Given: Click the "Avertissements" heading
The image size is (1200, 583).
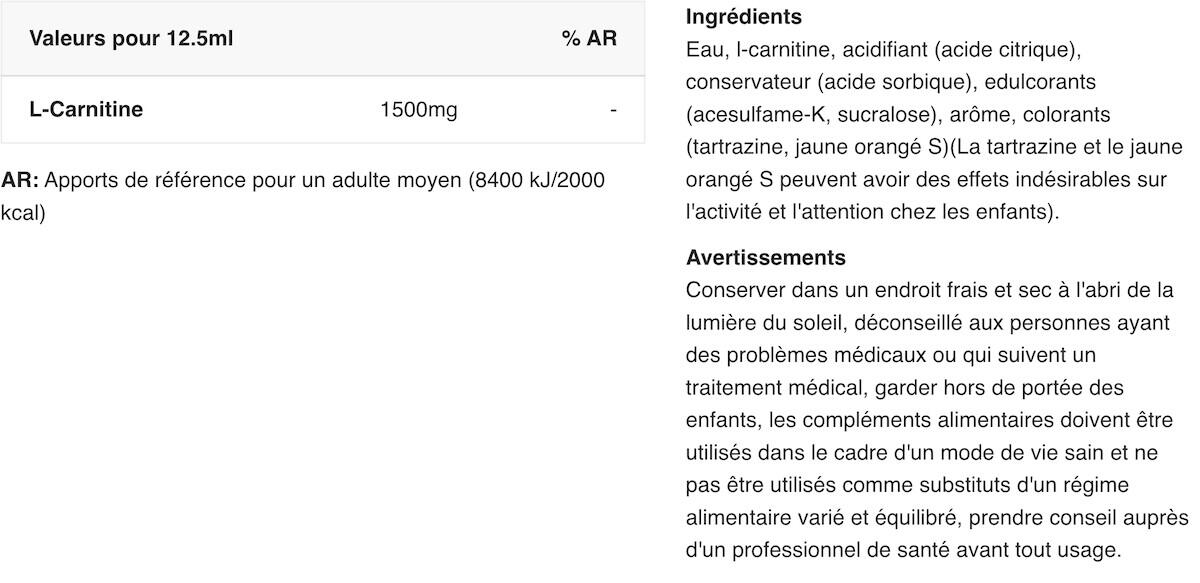Looking at the screenshot, I should 766,257.
